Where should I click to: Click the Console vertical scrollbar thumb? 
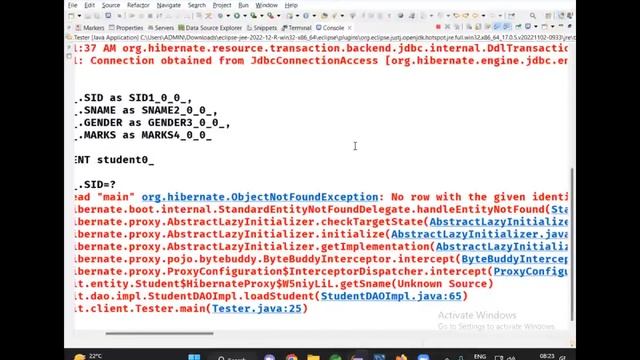pyautogui.click(x=572, y=245)
